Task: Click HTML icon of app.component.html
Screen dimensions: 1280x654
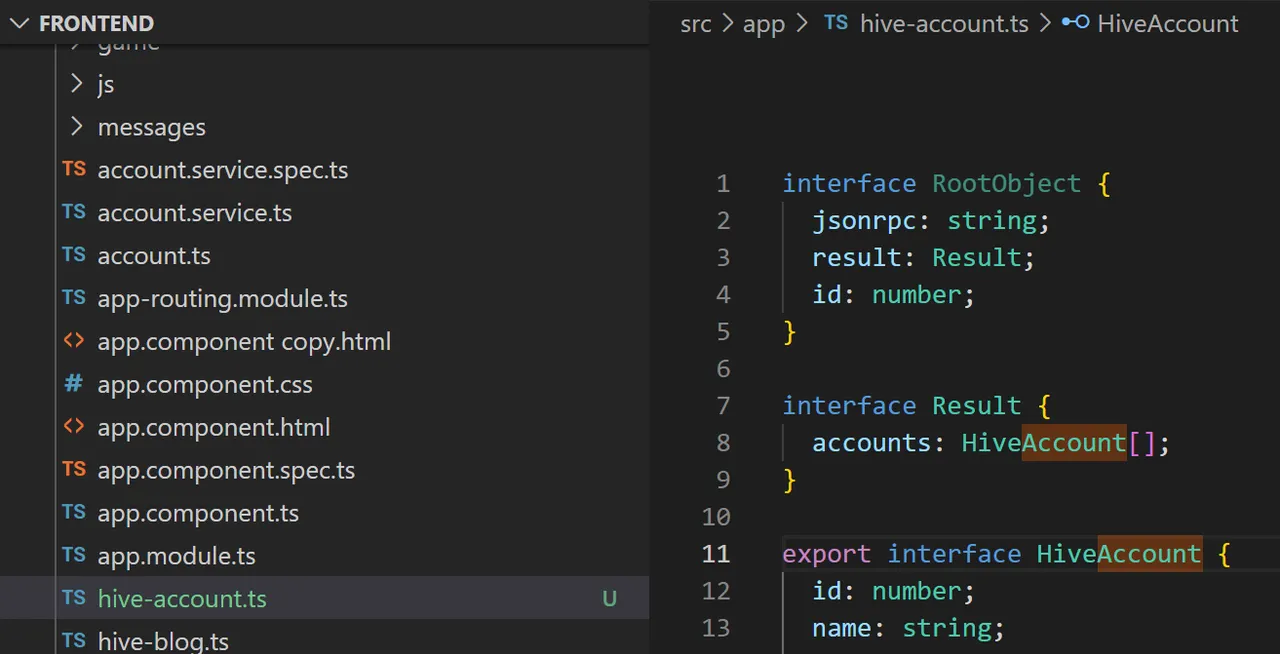Action: (x=74, y=427)
